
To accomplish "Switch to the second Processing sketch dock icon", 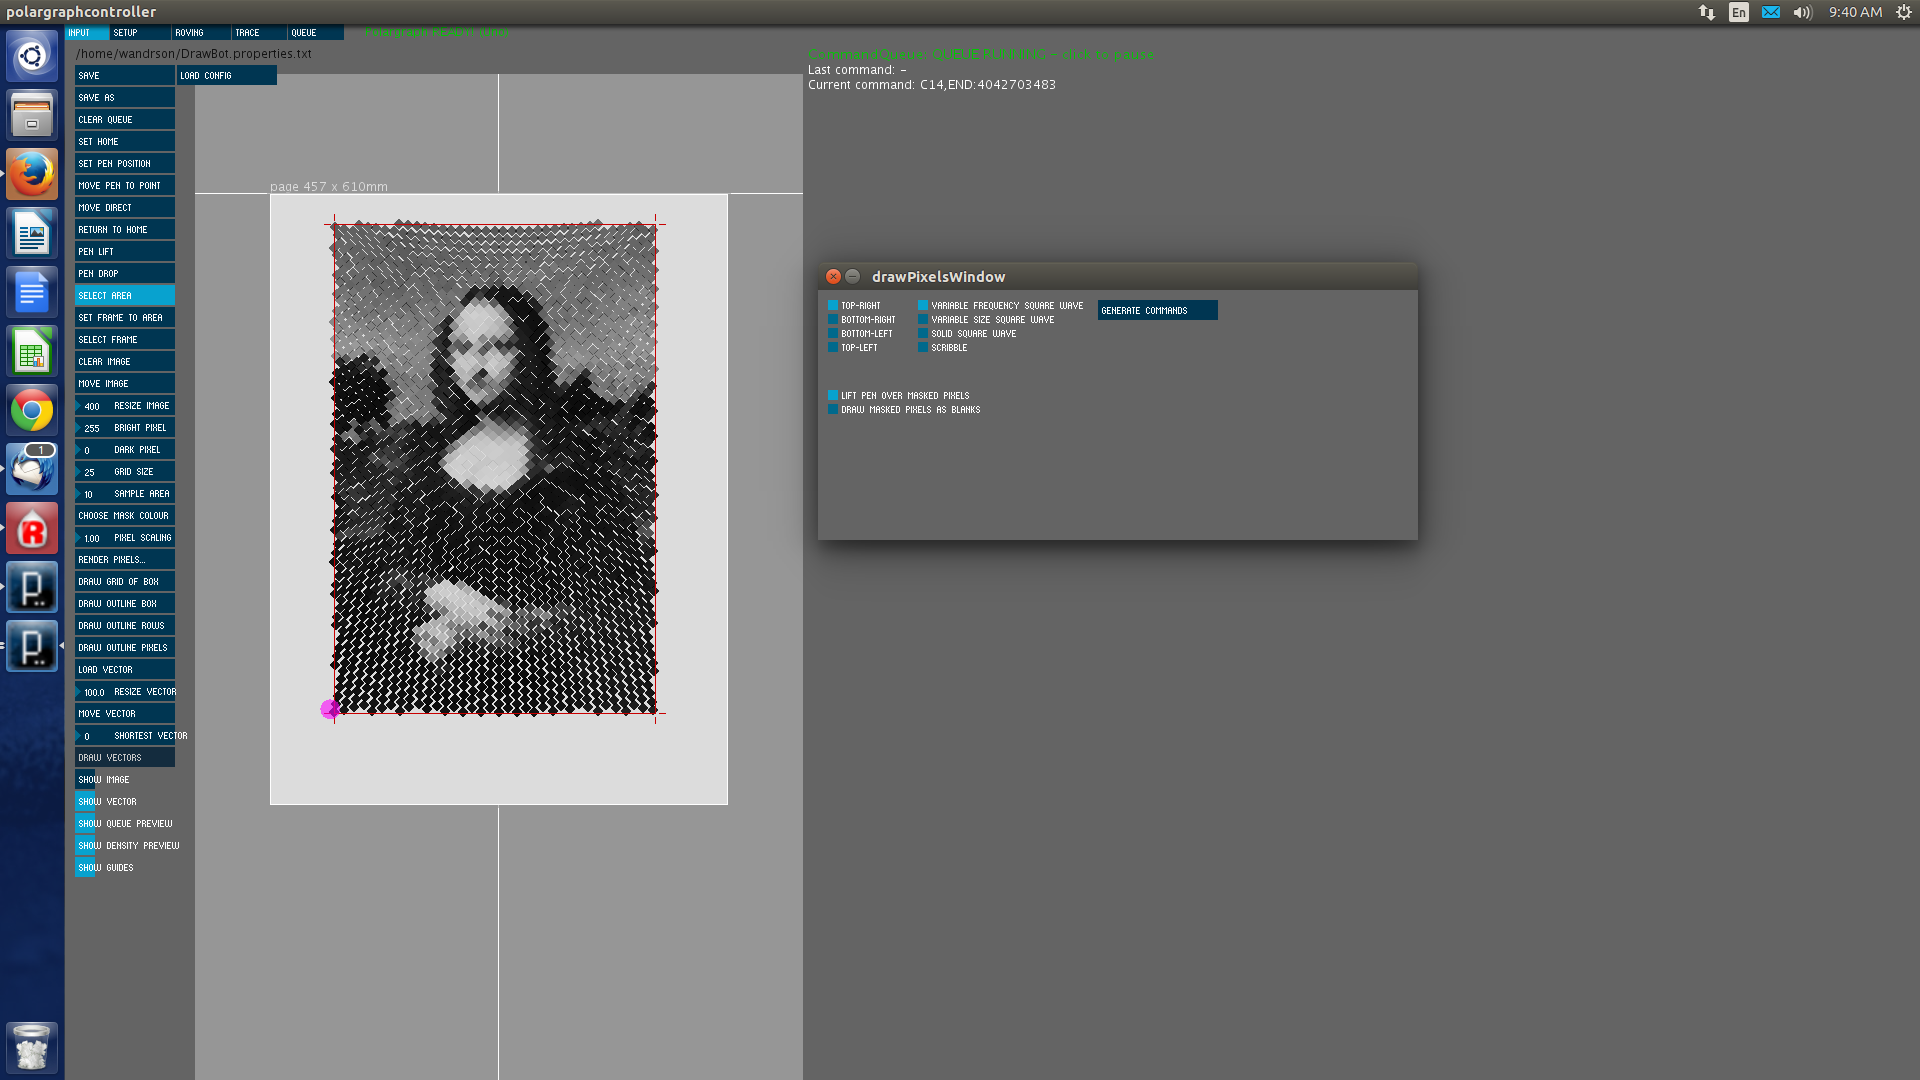I will [32, 646].
